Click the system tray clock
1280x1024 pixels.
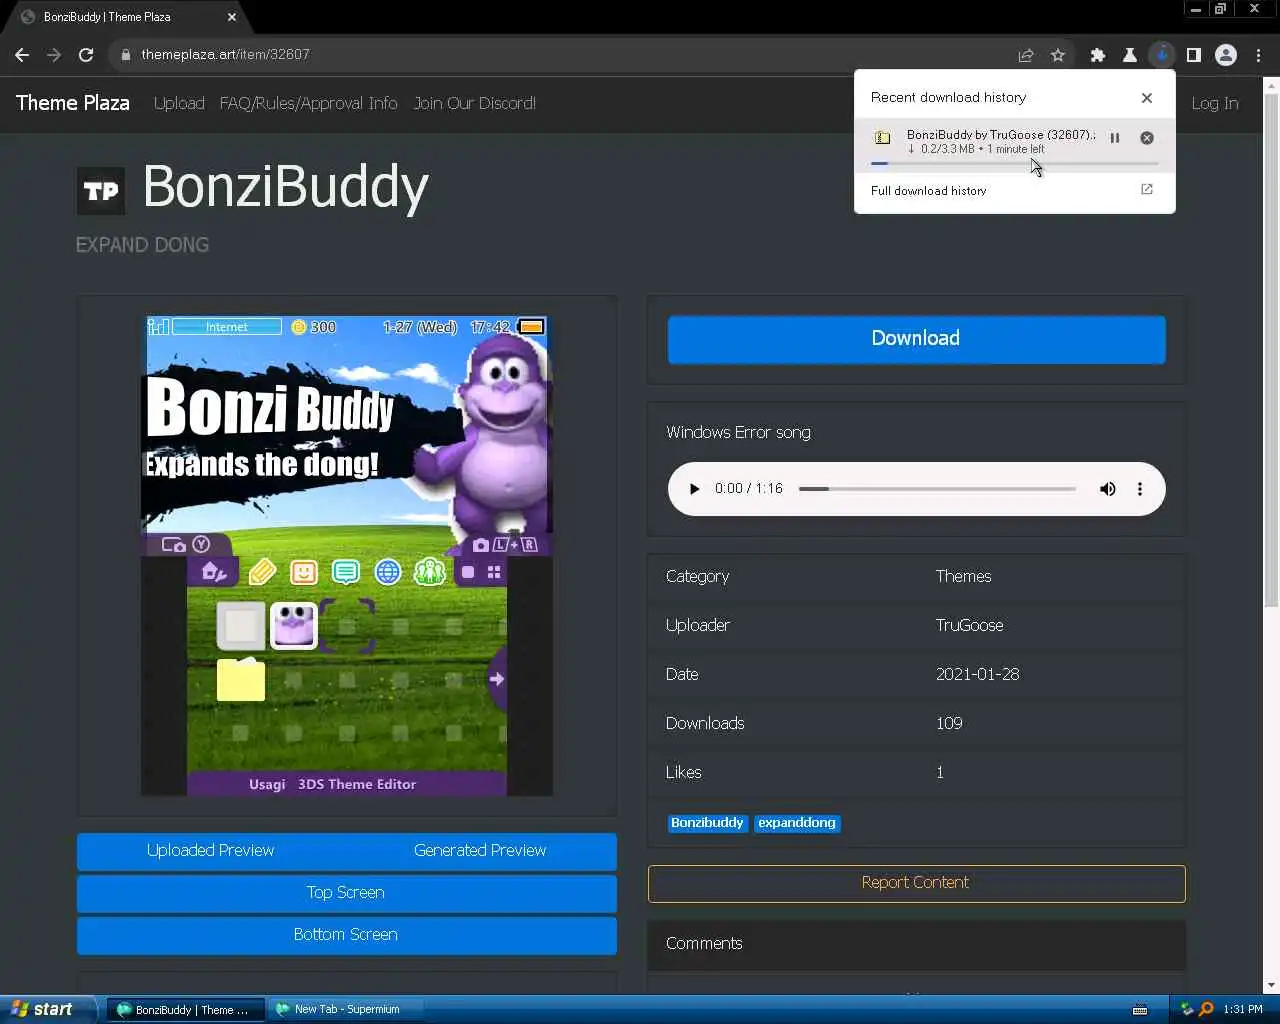point(1243,1010)
